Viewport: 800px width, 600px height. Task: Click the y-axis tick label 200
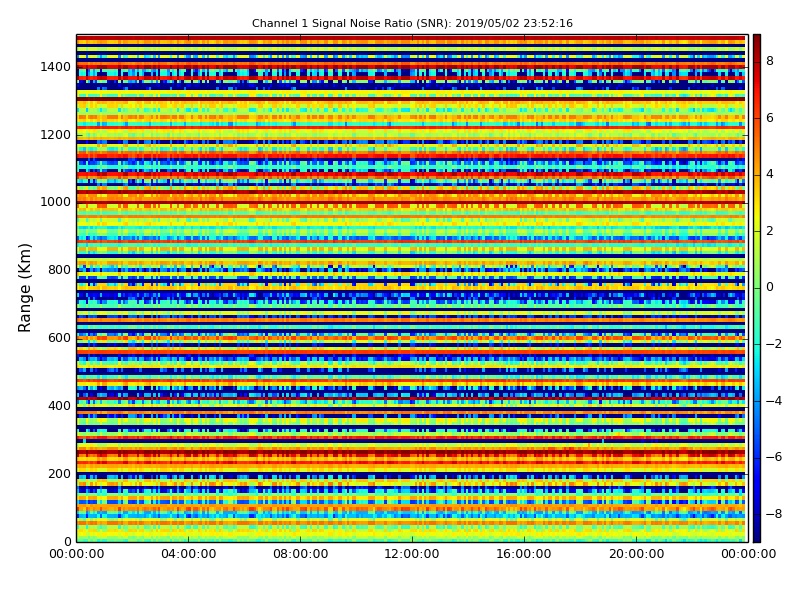tap(59, 473)
